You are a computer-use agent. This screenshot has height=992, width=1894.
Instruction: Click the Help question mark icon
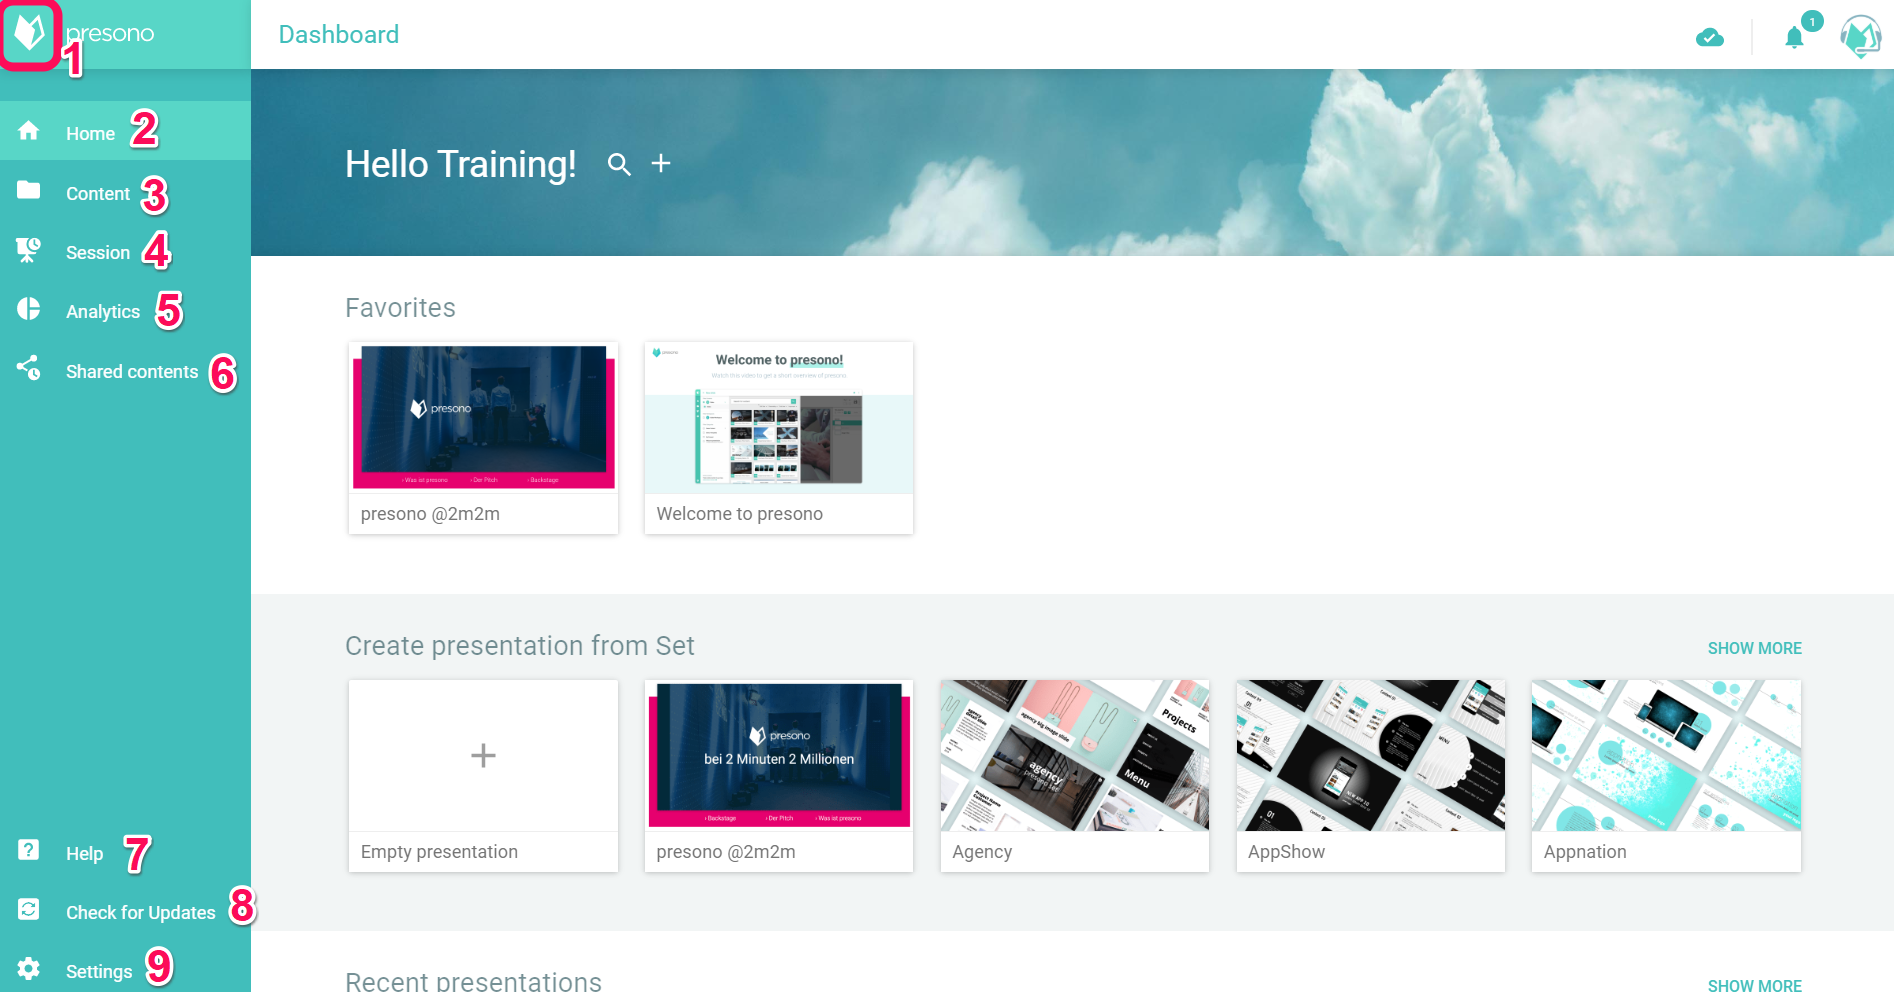pos(29,850)
